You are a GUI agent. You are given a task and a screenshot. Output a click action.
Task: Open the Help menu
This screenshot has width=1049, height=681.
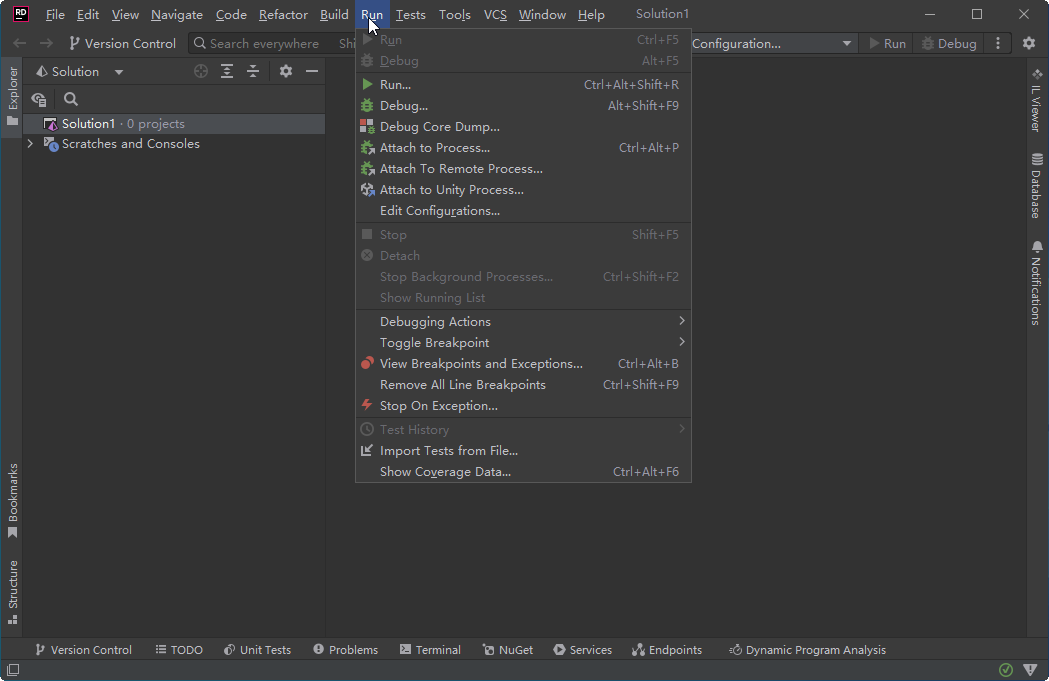click(x=591, y=15)
